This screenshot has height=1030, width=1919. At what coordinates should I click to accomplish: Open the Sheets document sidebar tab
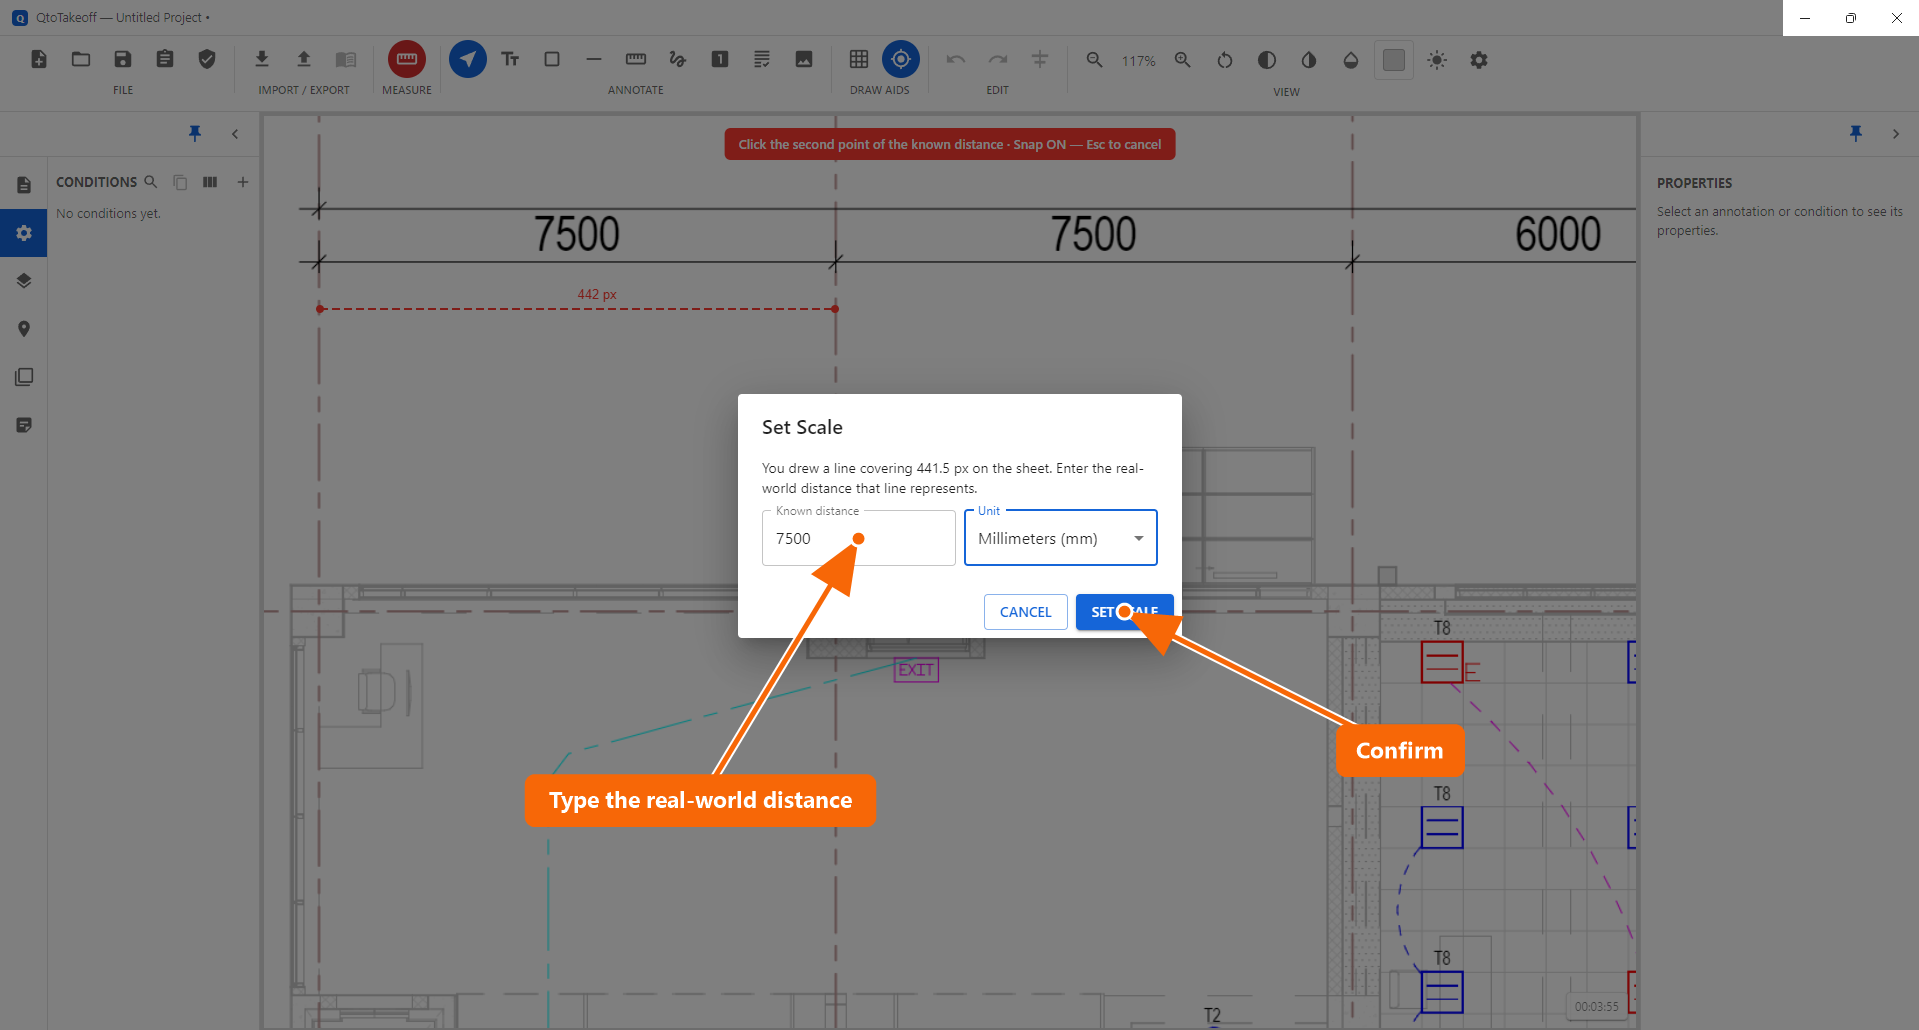tap(24, 185)
